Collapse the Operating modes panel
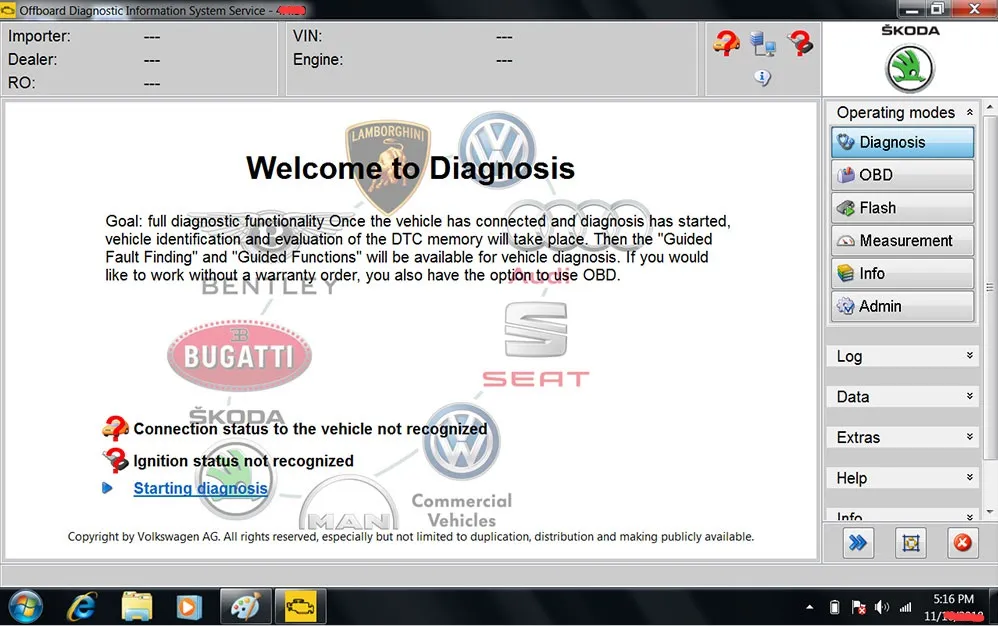Viewport: 998px width, 626px height. point(970,112)
